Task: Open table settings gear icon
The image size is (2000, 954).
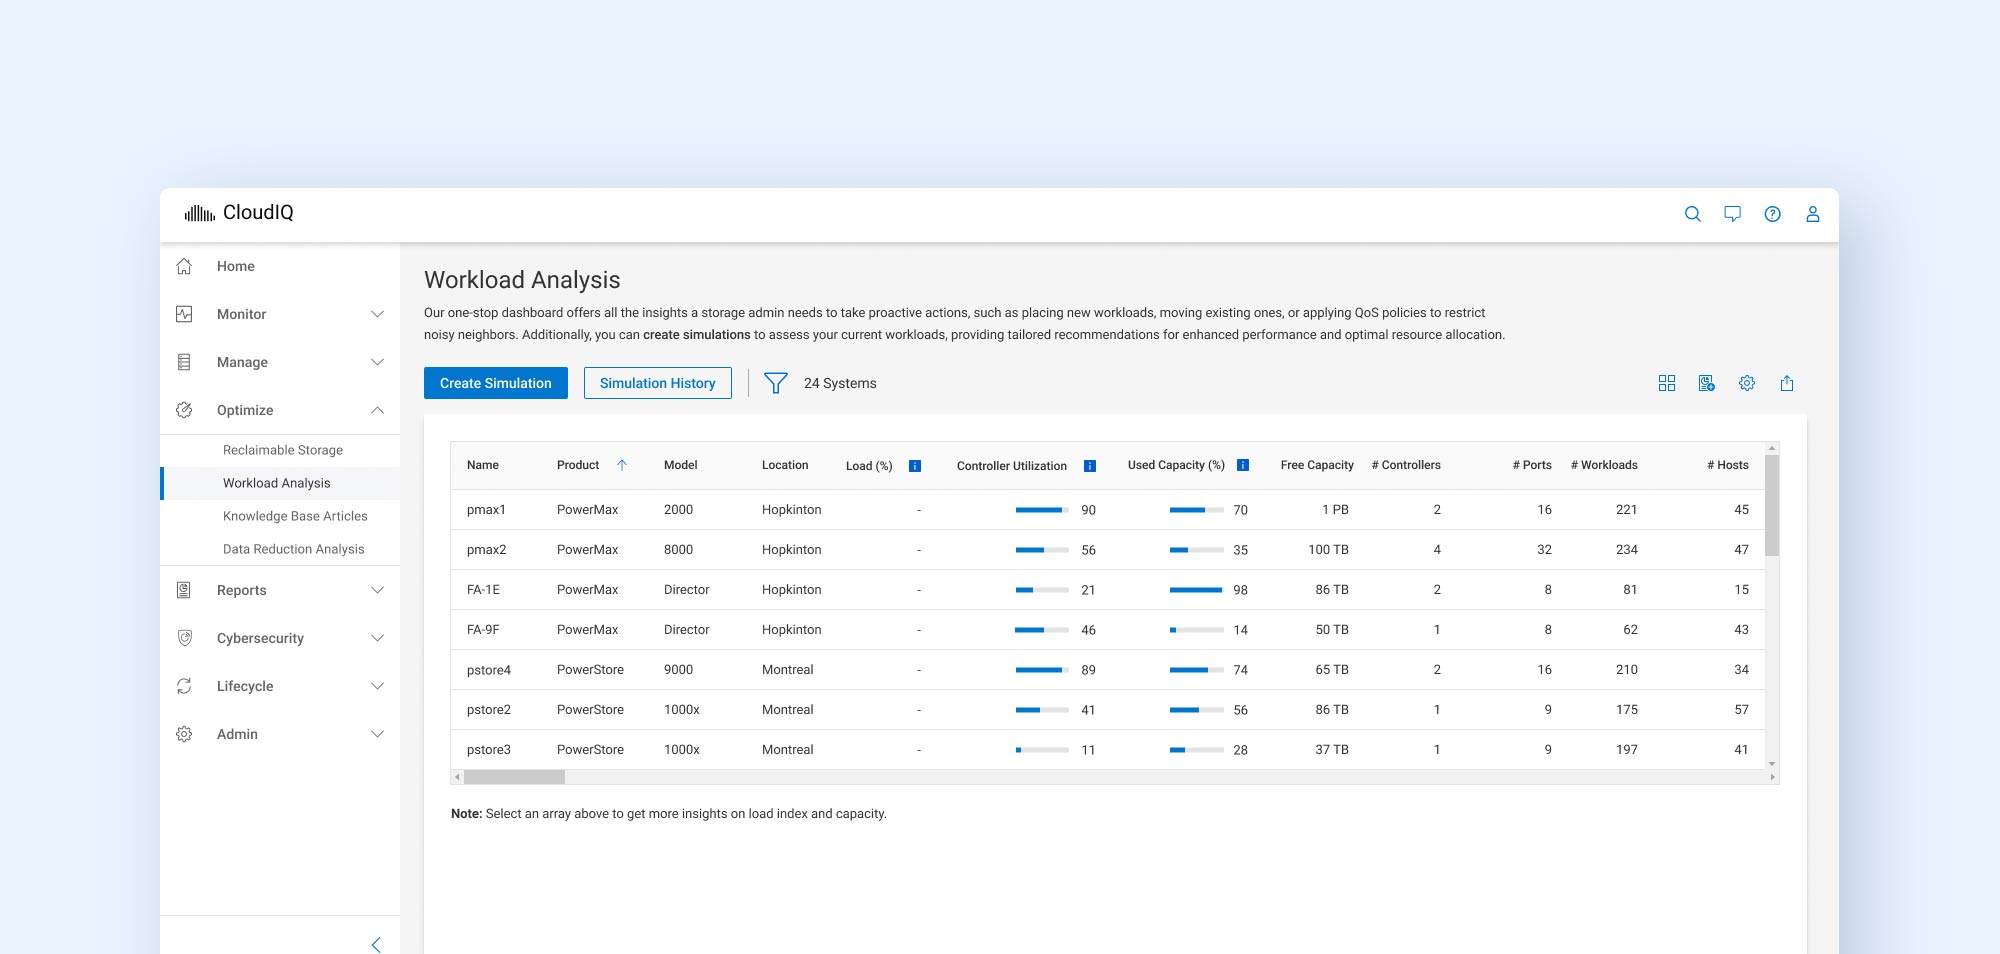Action: (x=1746, y=383)
